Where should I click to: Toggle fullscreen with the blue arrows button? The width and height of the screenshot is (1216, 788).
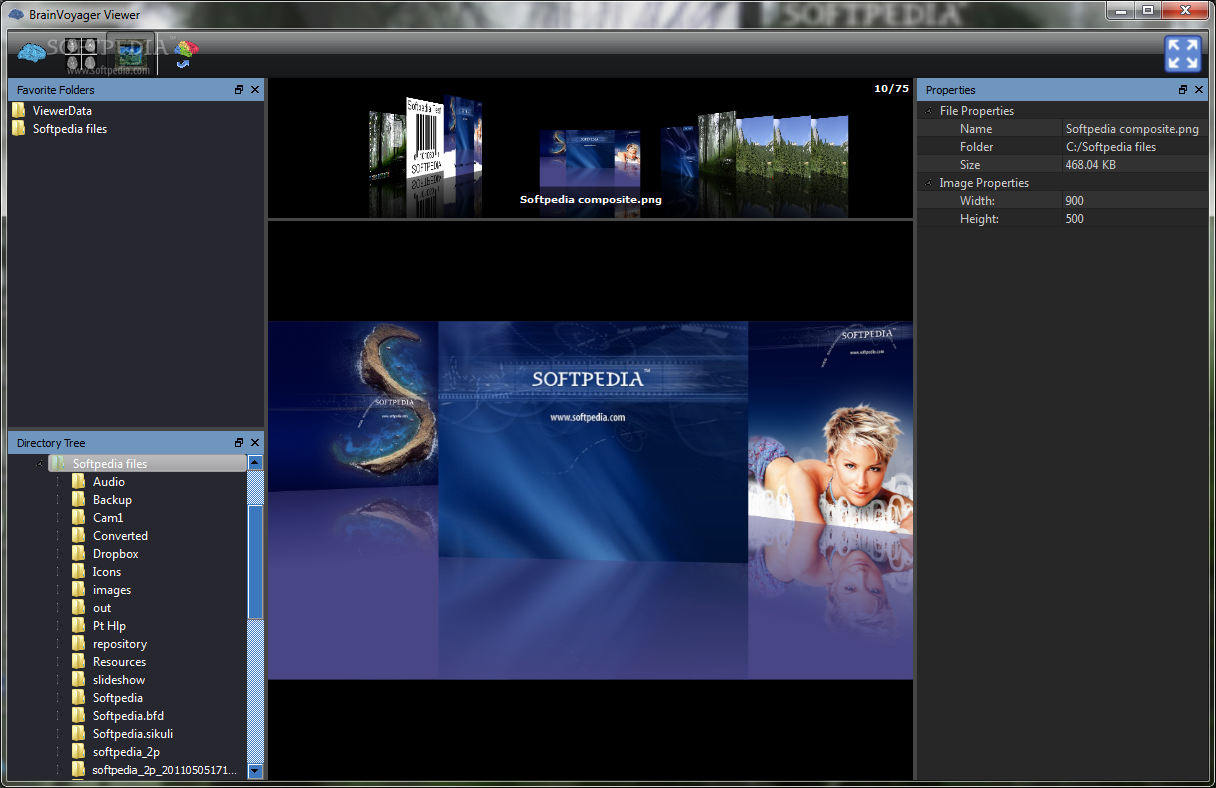(1183, 54)
